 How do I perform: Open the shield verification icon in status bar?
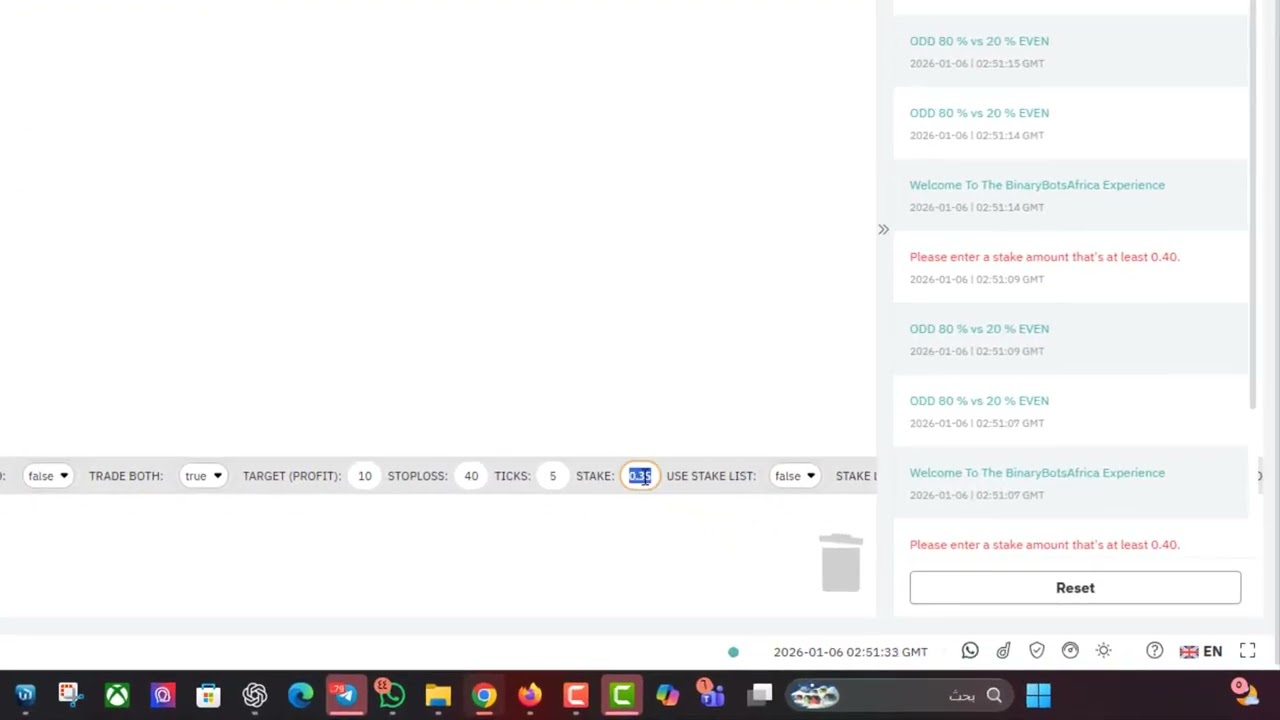click(x=1037, y=651)
